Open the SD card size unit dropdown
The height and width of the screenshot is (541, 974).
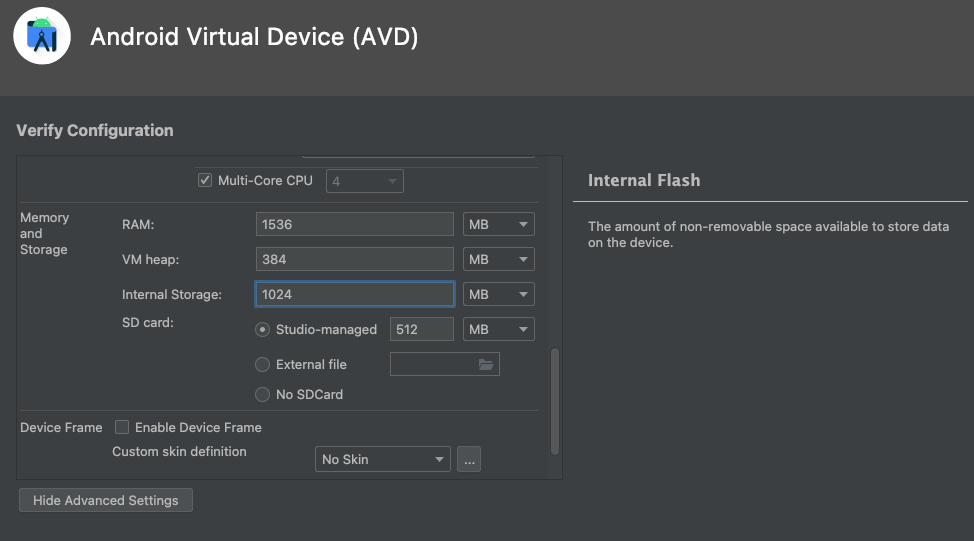click(498, 329)
